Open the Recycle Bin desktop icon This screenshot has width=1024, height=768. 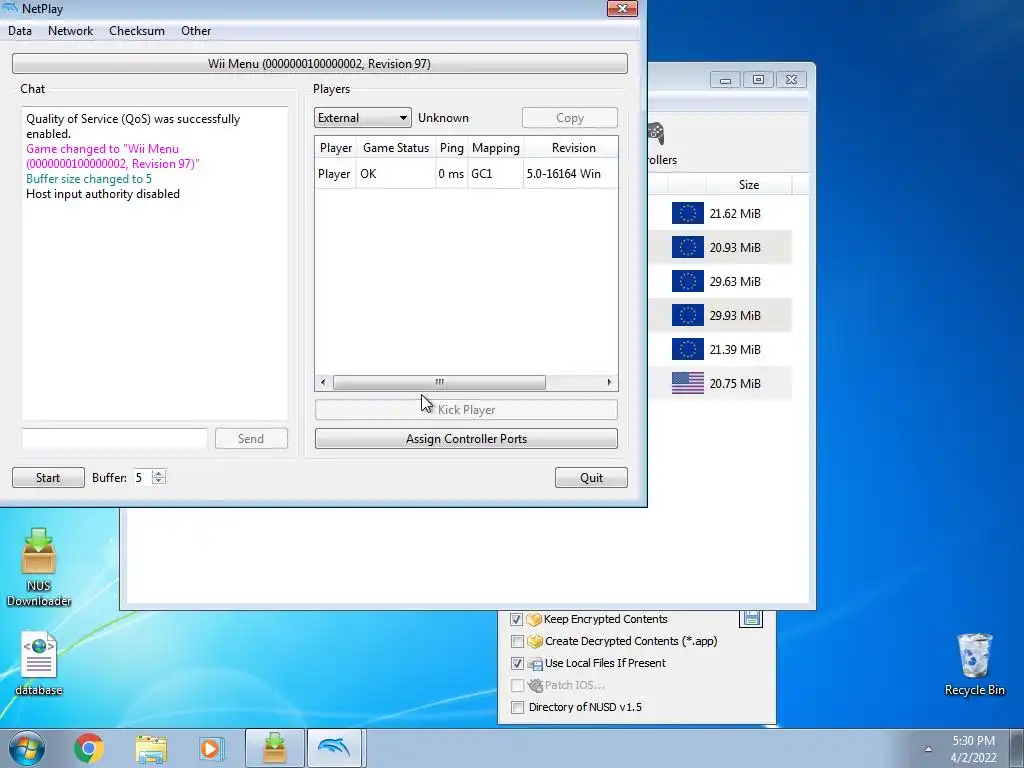tap(974, 664)
